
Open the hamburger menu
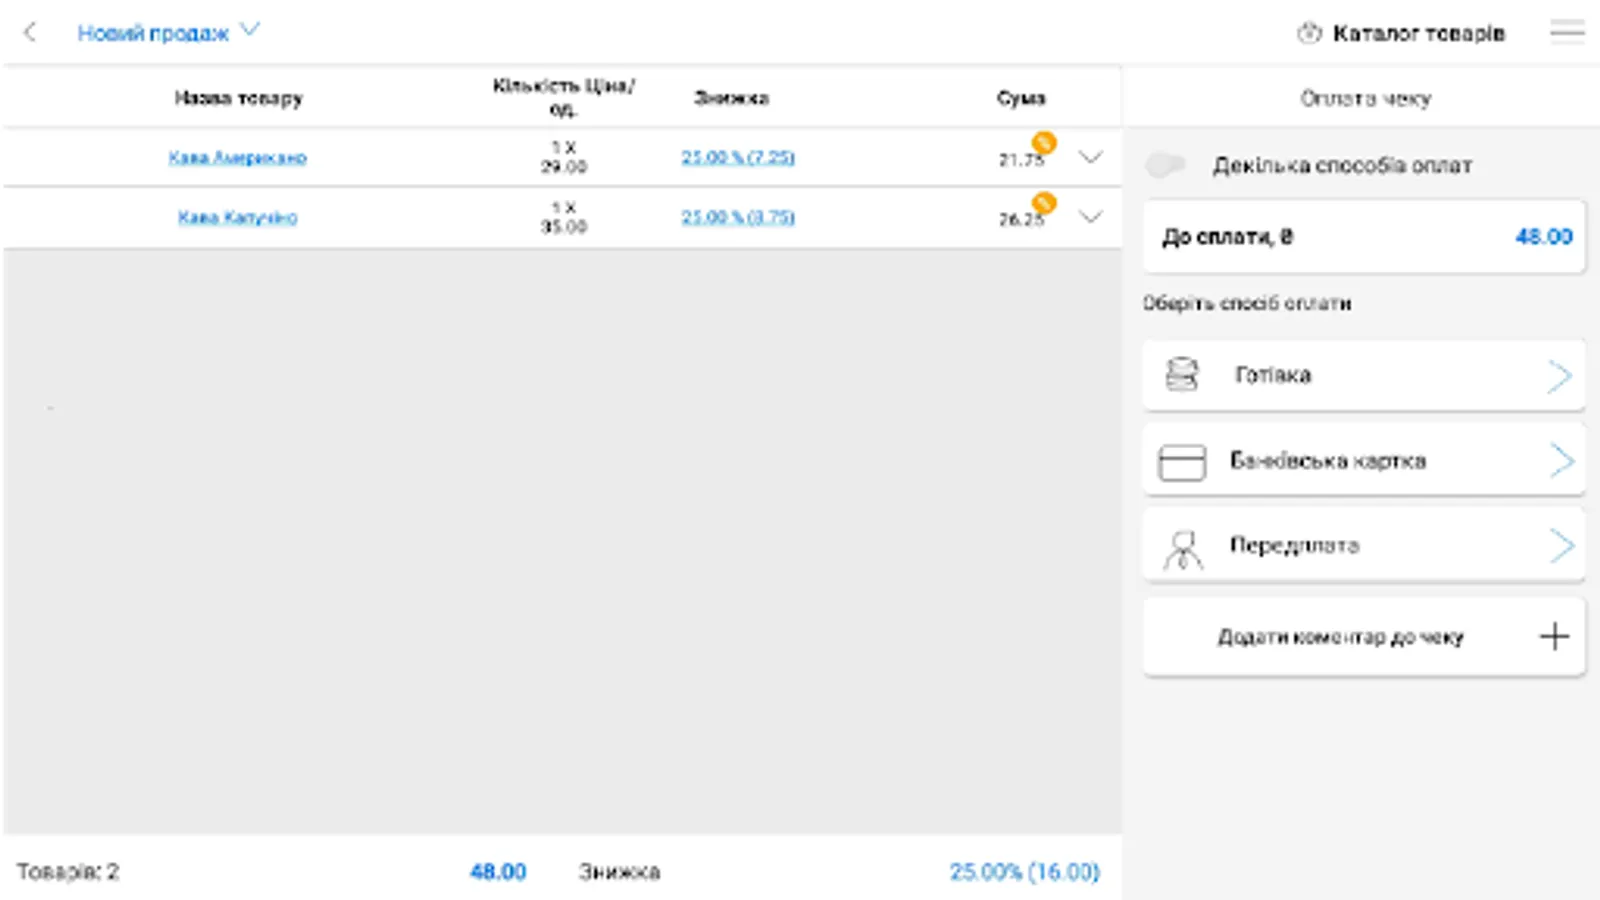pyautogui.click(x=1566, y=31)
